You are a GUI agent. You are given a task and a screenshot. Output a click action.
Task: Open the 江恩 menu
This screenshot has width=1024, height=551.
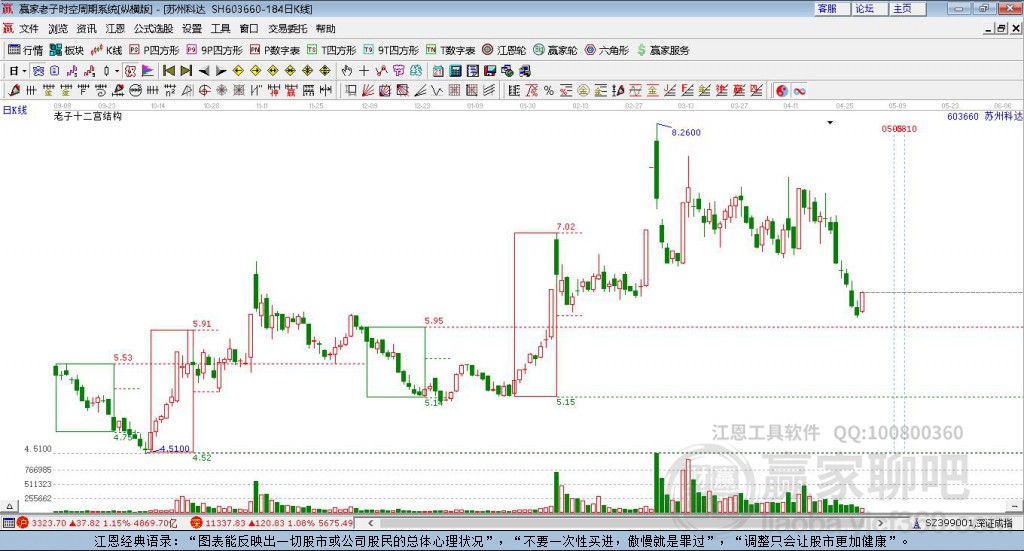click(115, 29)
